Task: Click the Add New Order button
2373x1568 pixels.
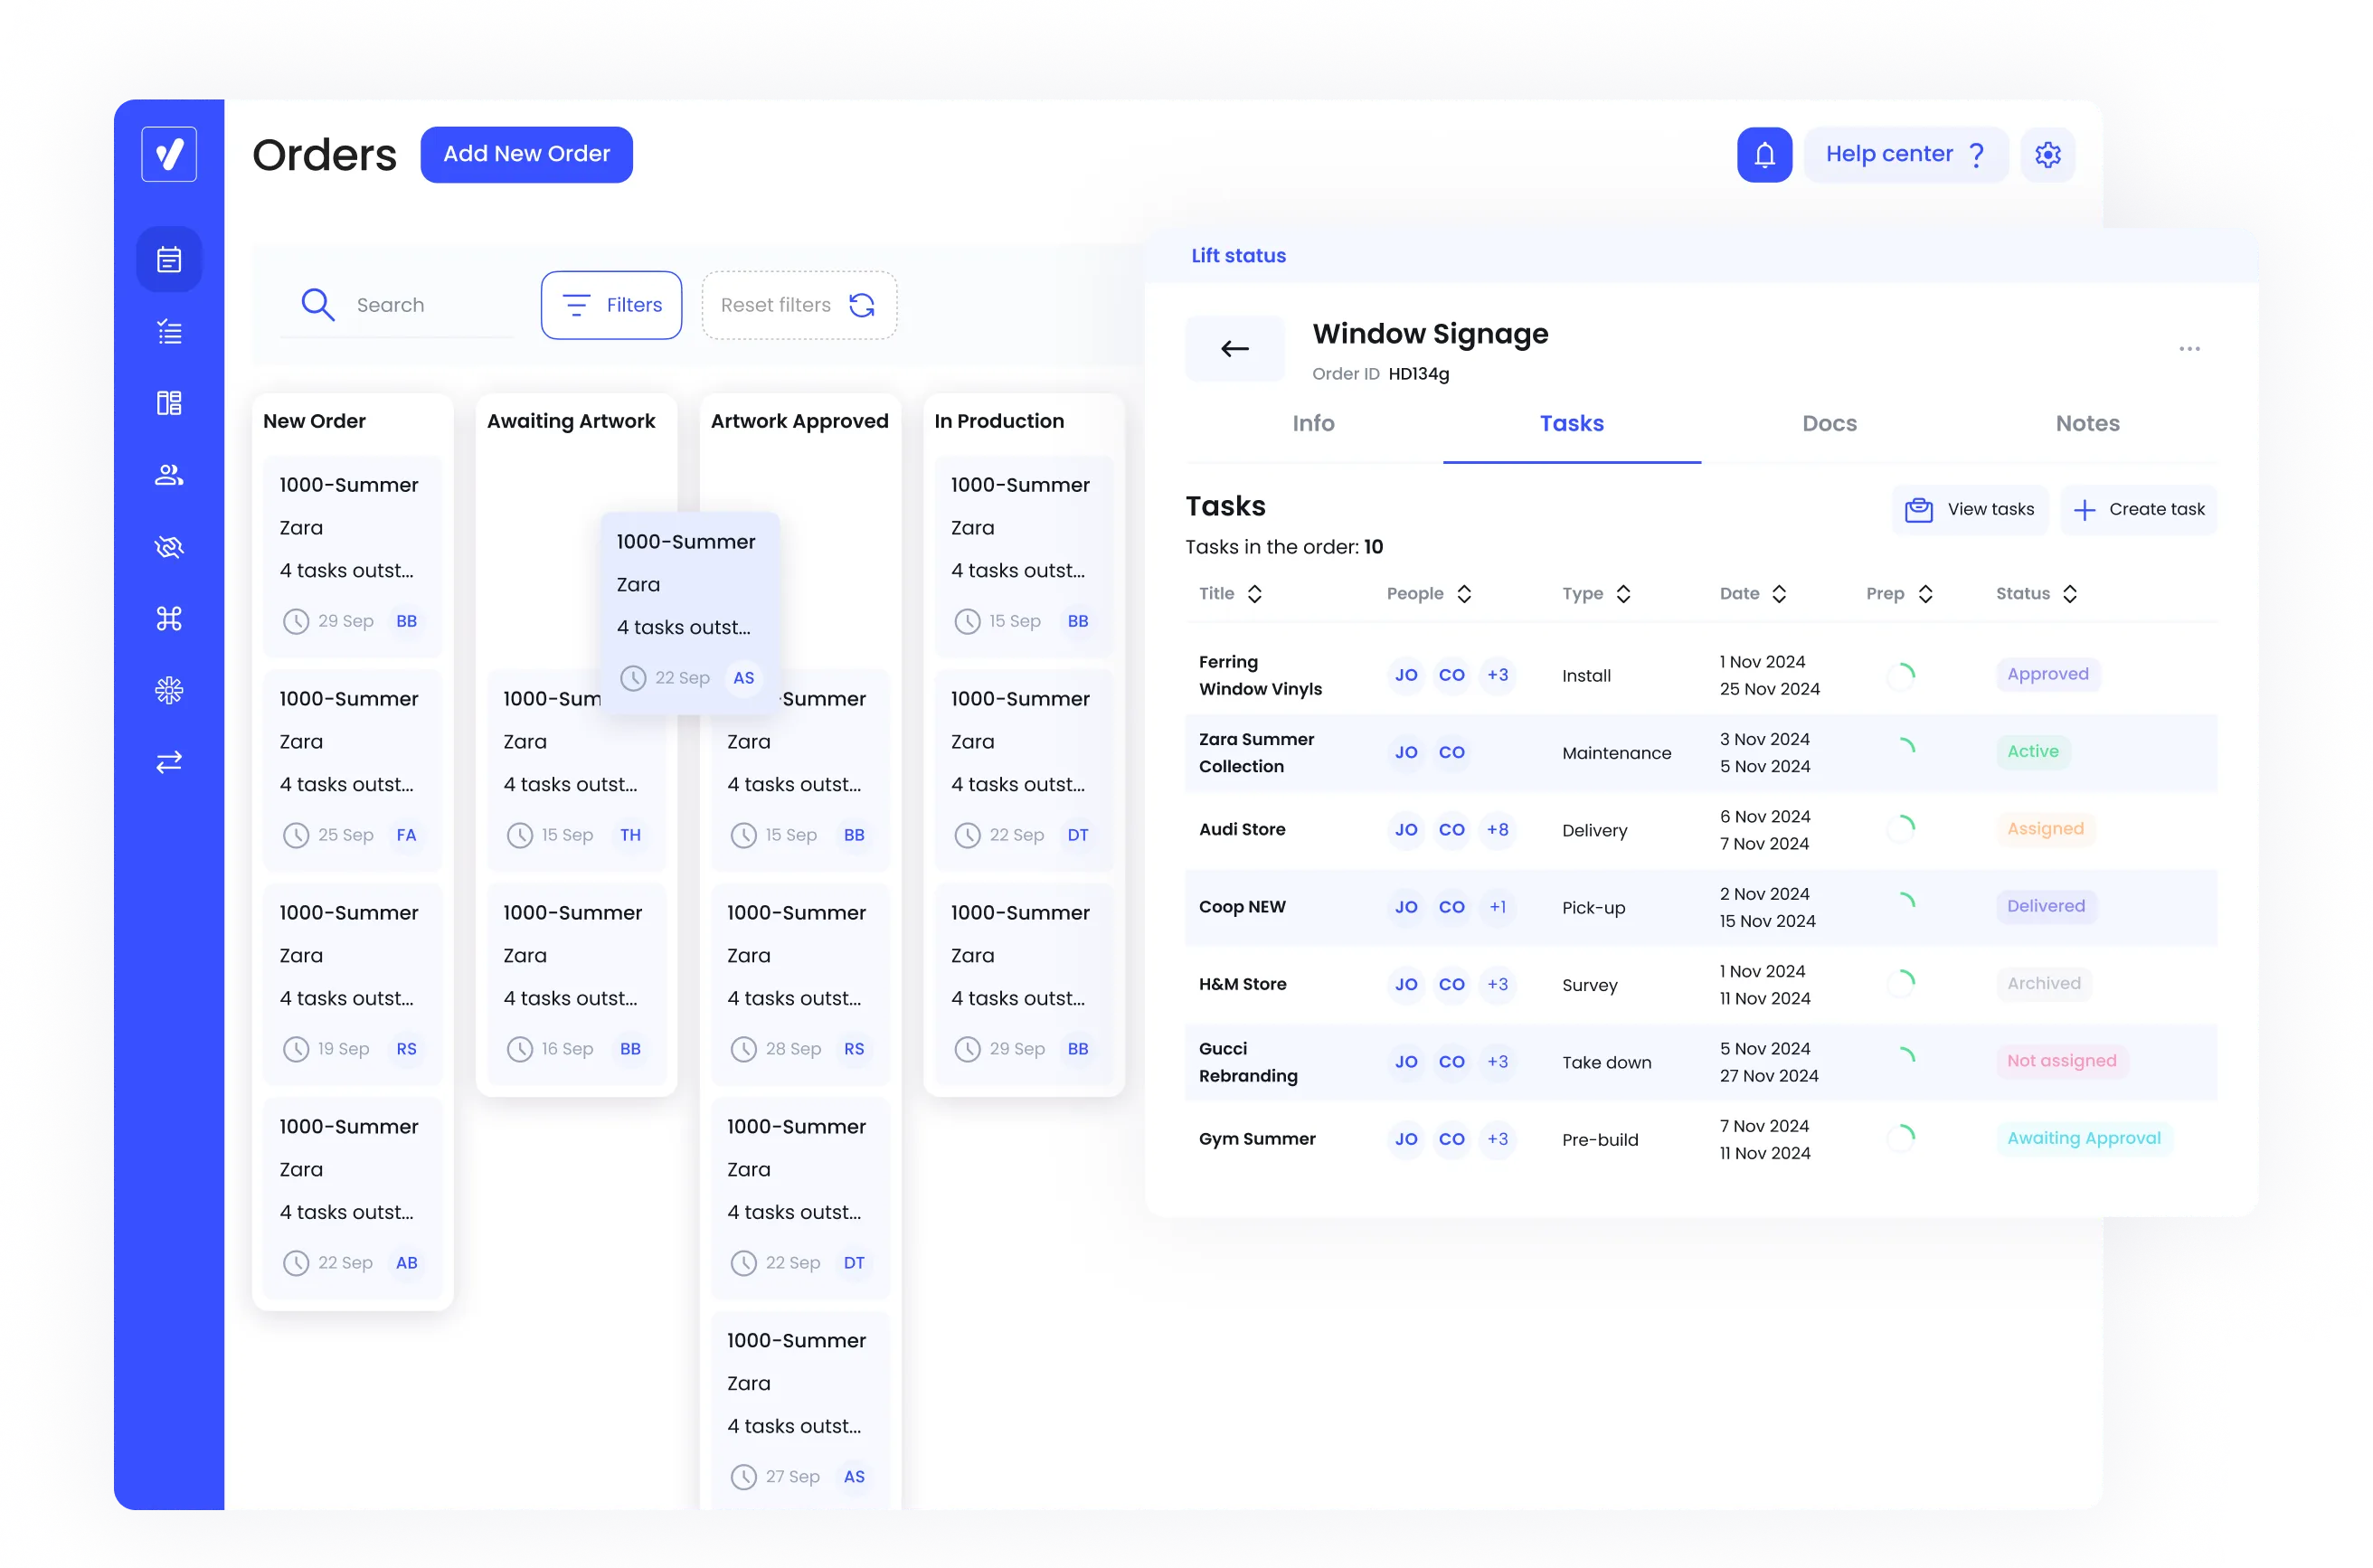Action: click(x=526, y=154)
